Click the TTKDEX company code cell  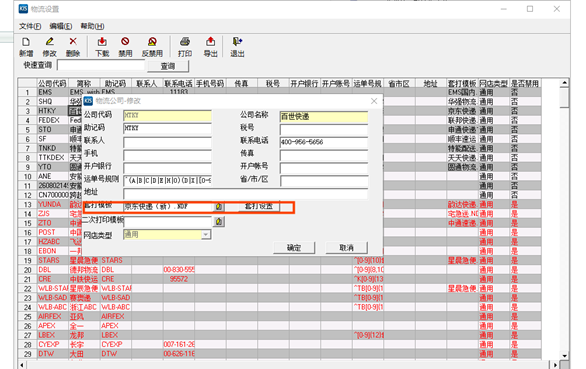tap(52, 157)
